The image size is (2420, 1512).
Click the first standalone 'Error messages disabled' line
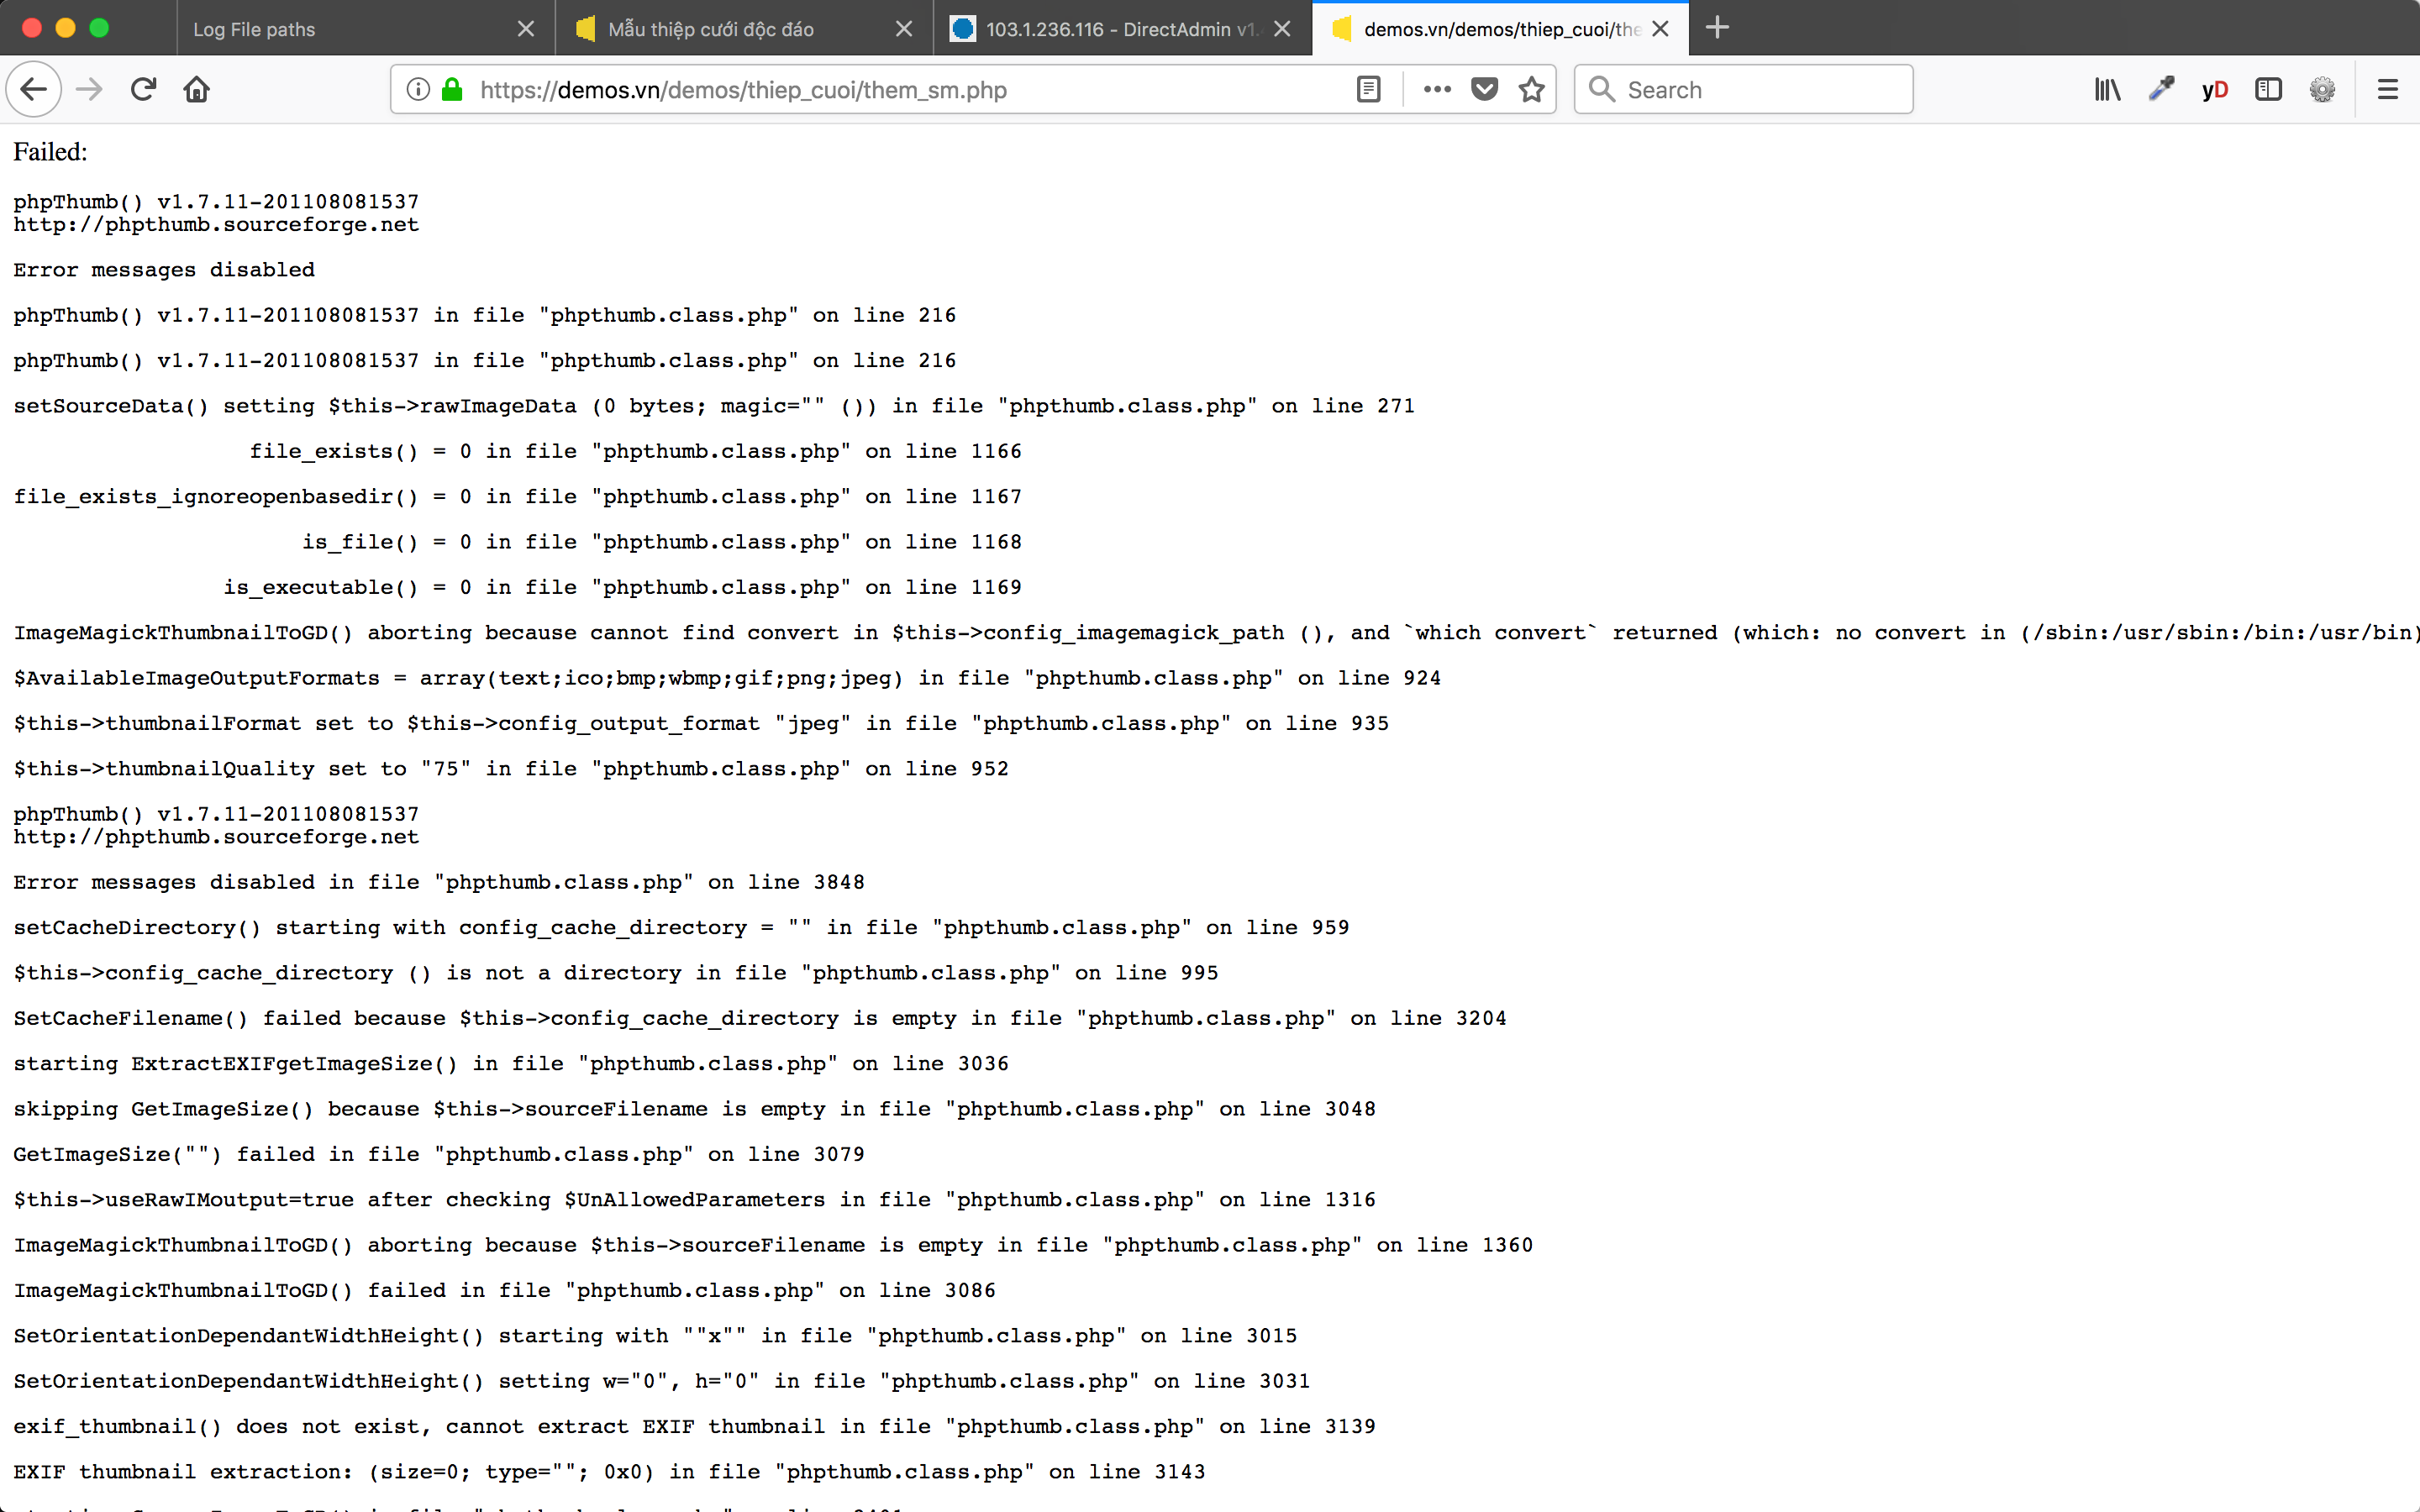tap(164, 270)
